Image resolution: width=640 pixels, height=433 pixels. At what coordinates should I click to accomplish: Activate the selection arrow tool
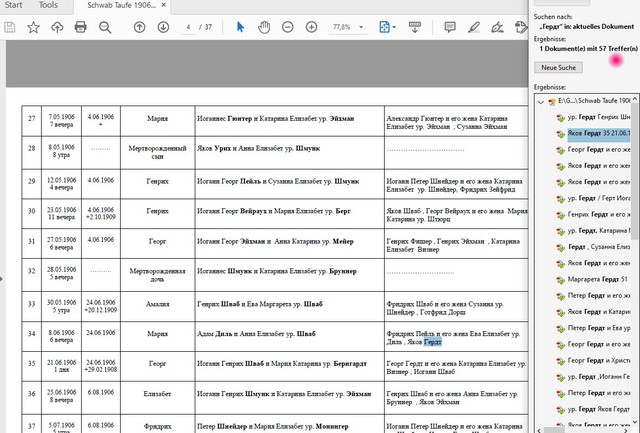click(x=240, y=27)
